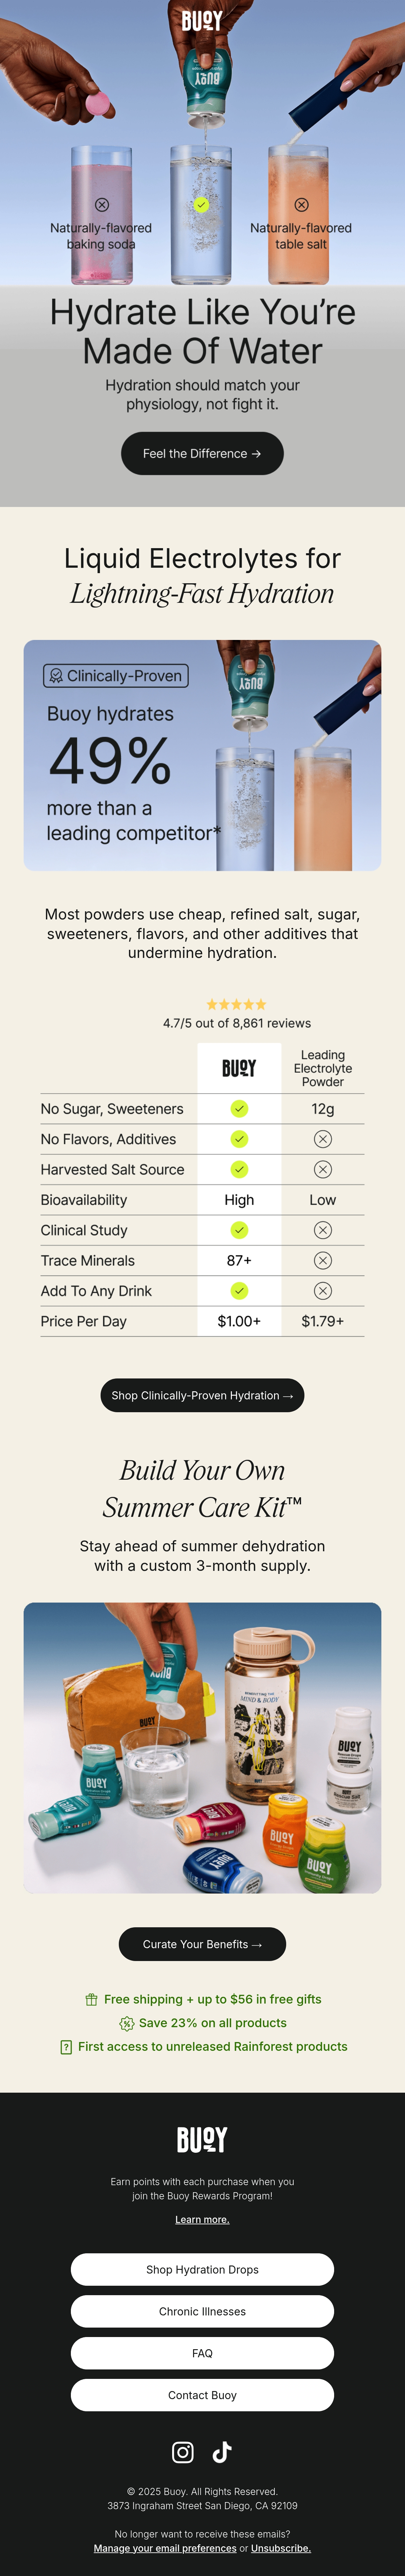Viewport: 405px width, 2576px height.
Task: Click the Learn more rewards link
Action: [x=202, y=2219]
